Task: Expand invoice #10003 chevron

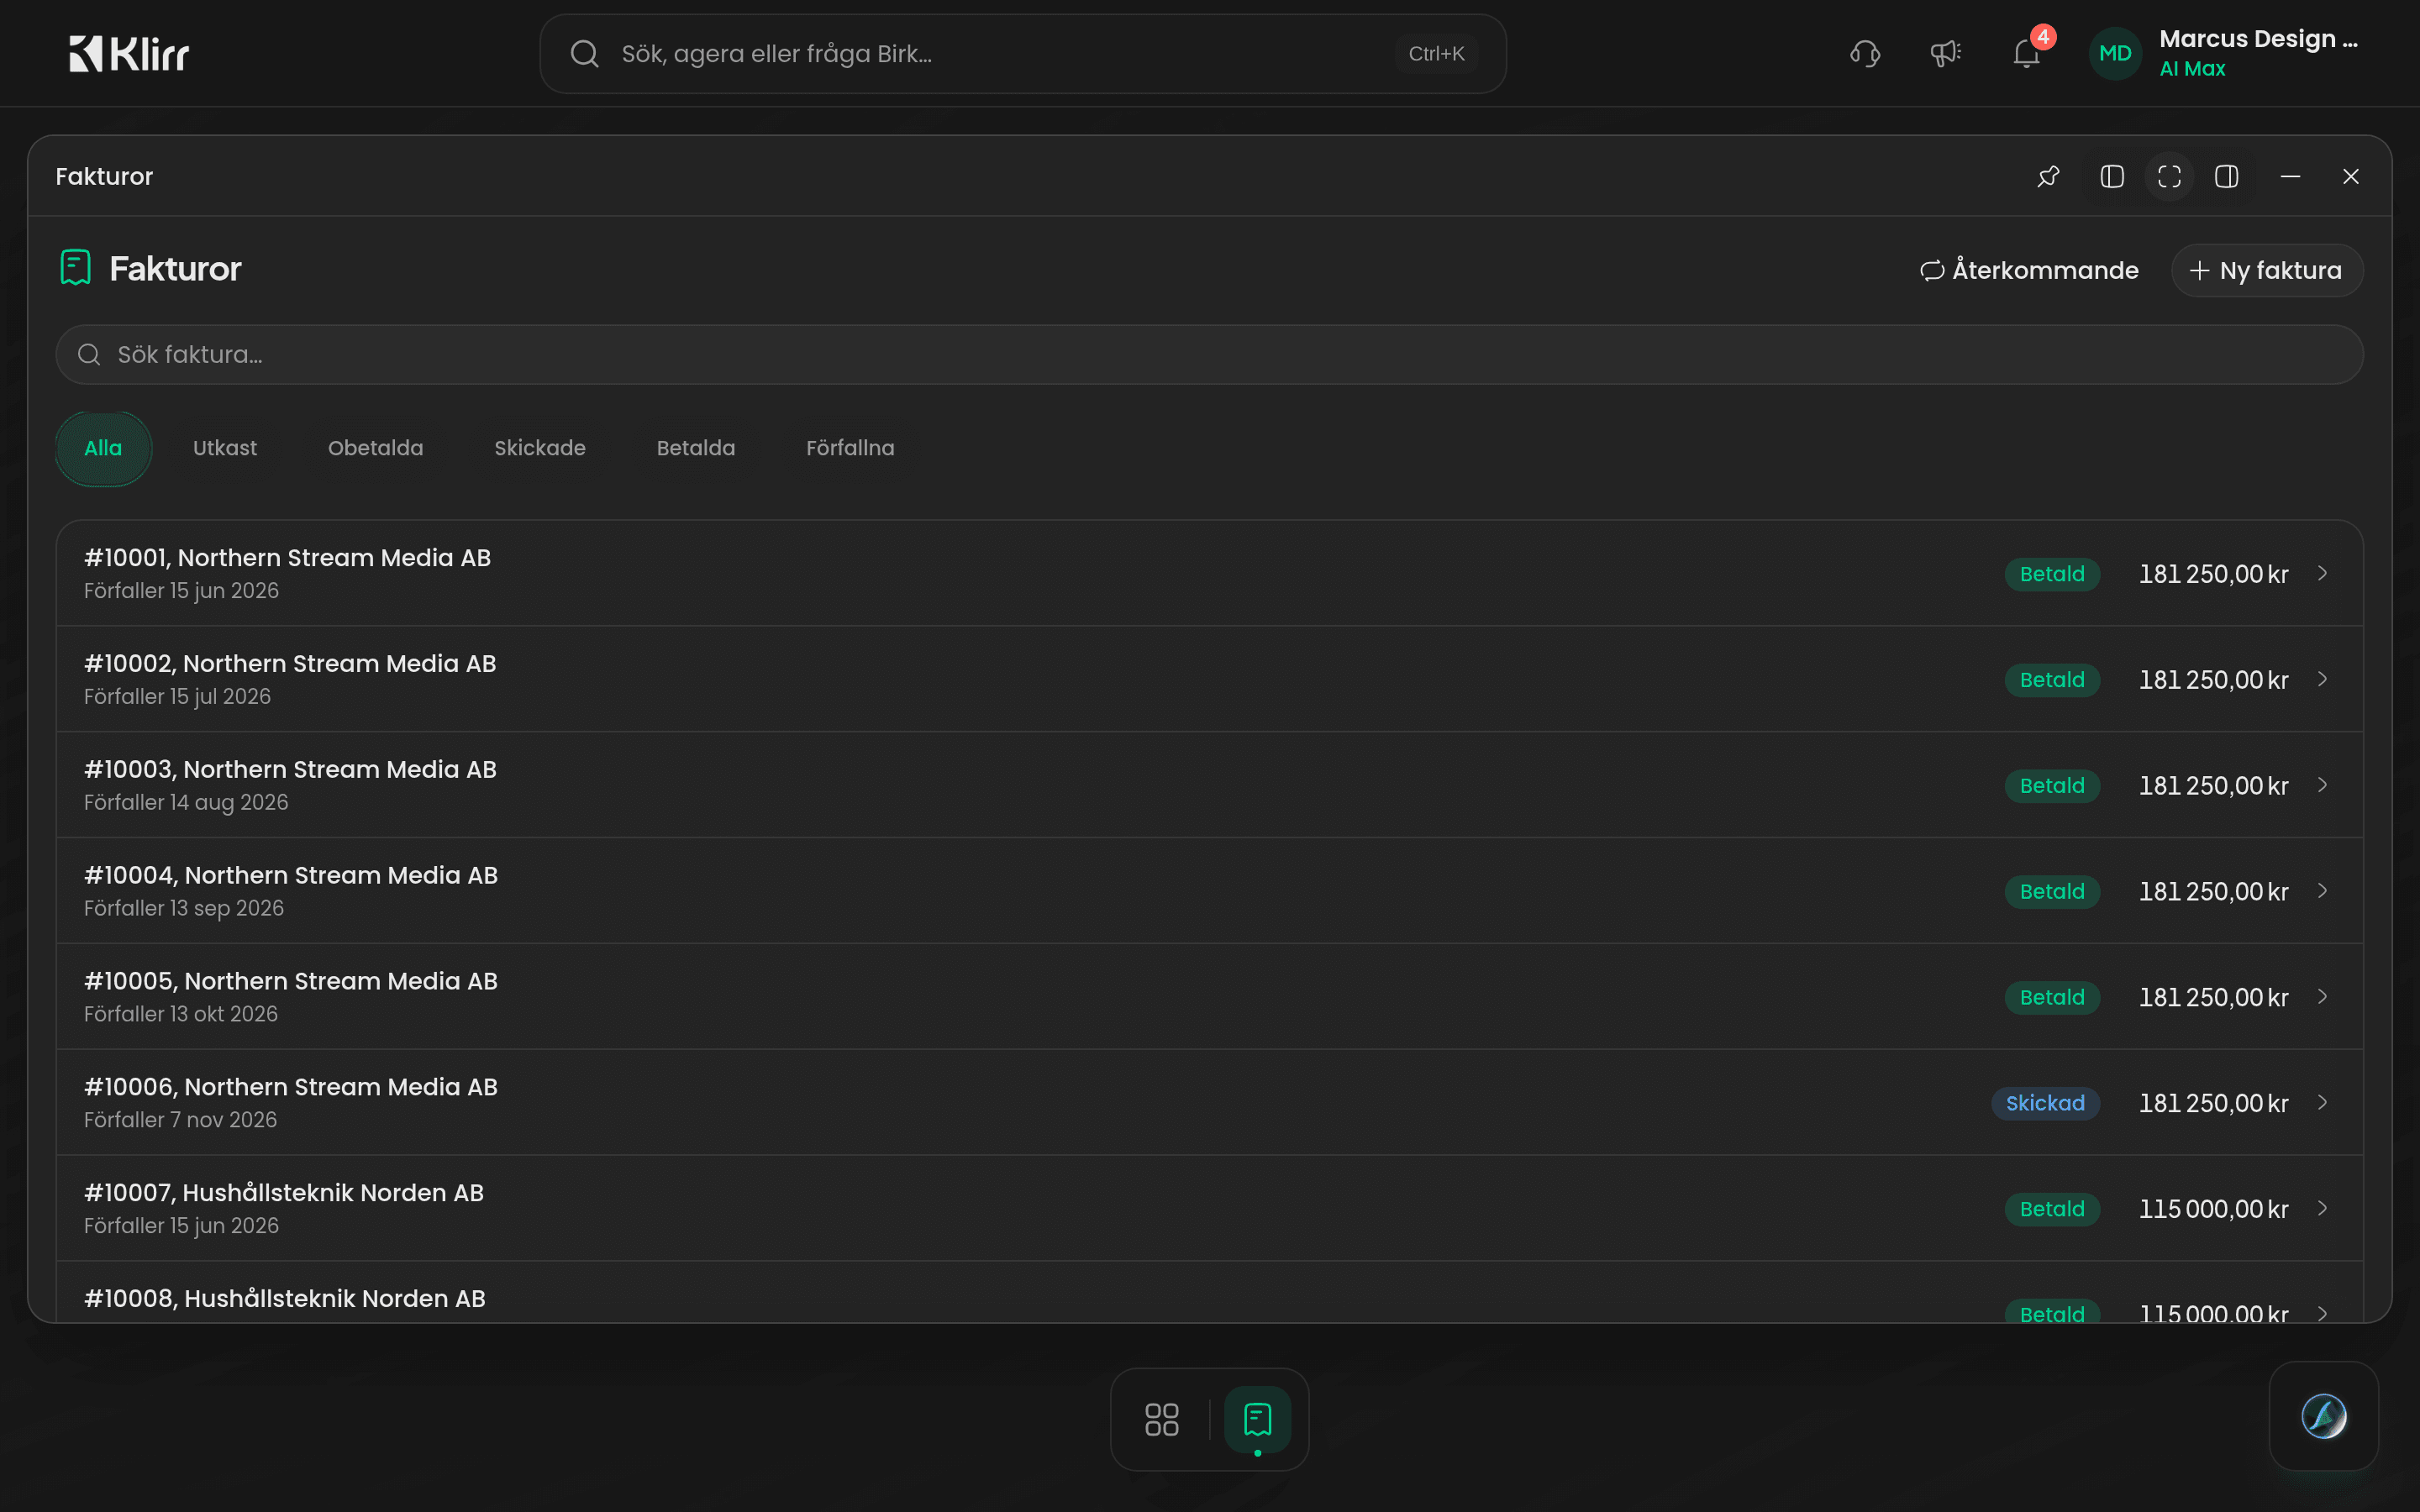Action: point(2322,785)
